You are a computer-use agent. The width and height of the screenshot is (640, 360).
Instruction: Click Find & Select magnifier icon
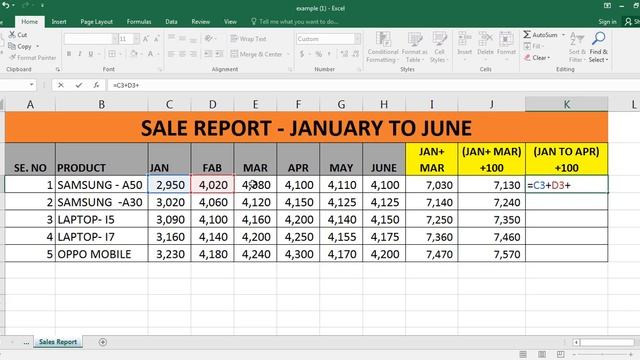point(599,39)
